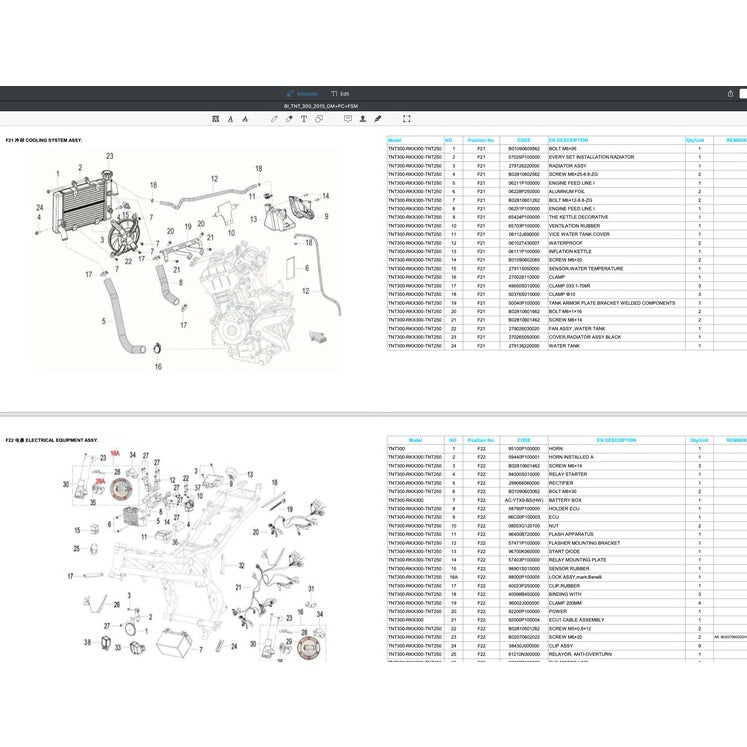Add a comment note annotation
This screenshot has height=747, width=747.
pos(347,118)
